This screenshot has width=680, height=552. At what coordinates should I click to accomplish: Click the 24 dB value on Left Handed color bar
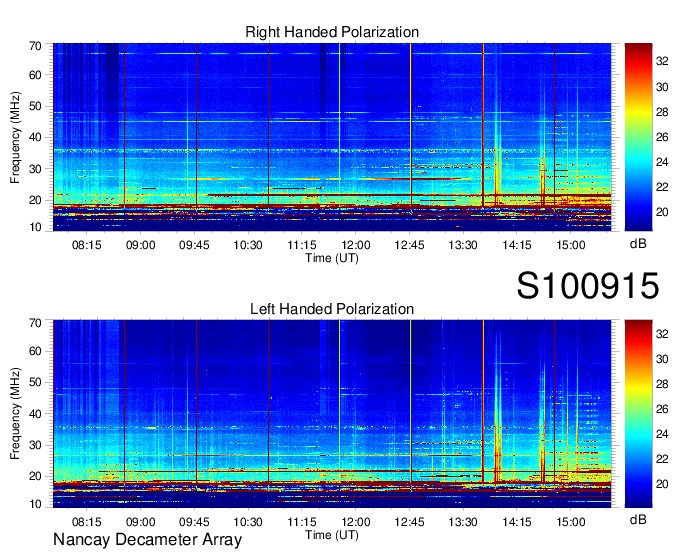coord(662,434)
